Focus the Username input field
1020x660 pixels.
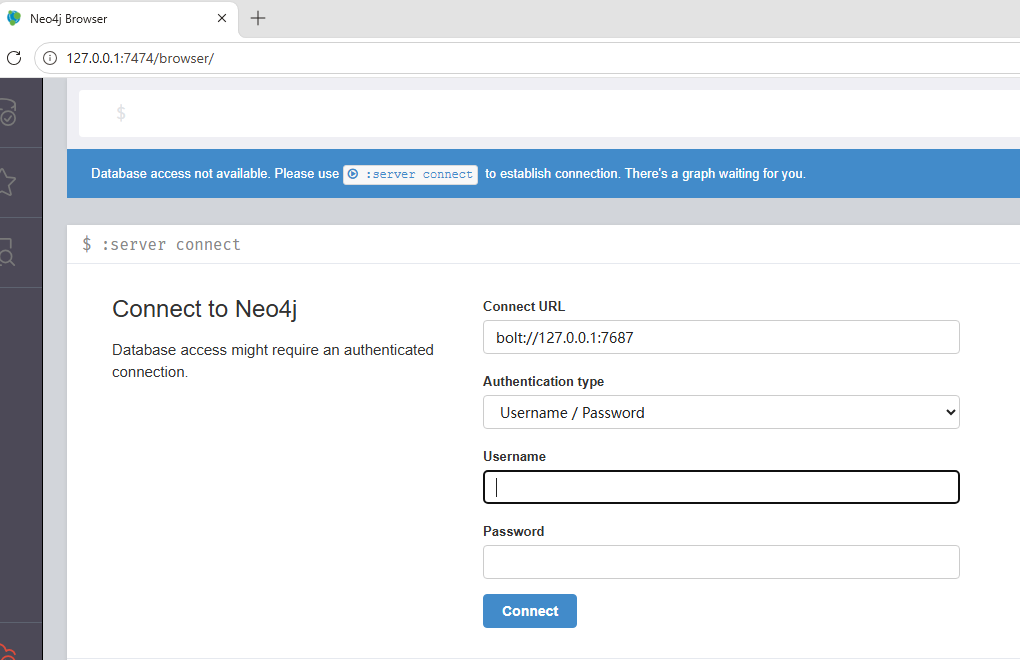point(720,487)
